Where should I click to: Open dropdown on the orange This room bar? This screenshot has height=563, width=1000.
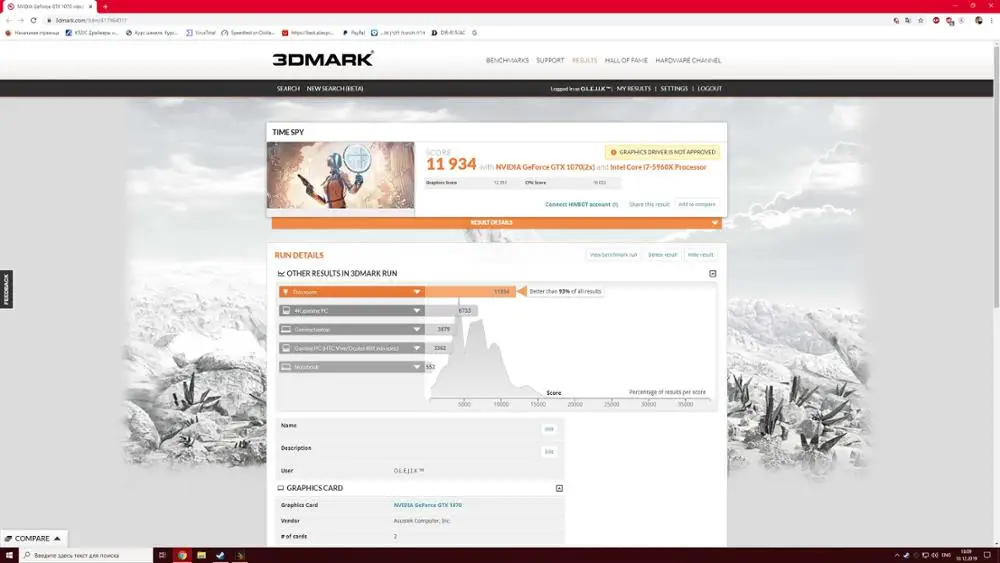click(x=416, y=292)
